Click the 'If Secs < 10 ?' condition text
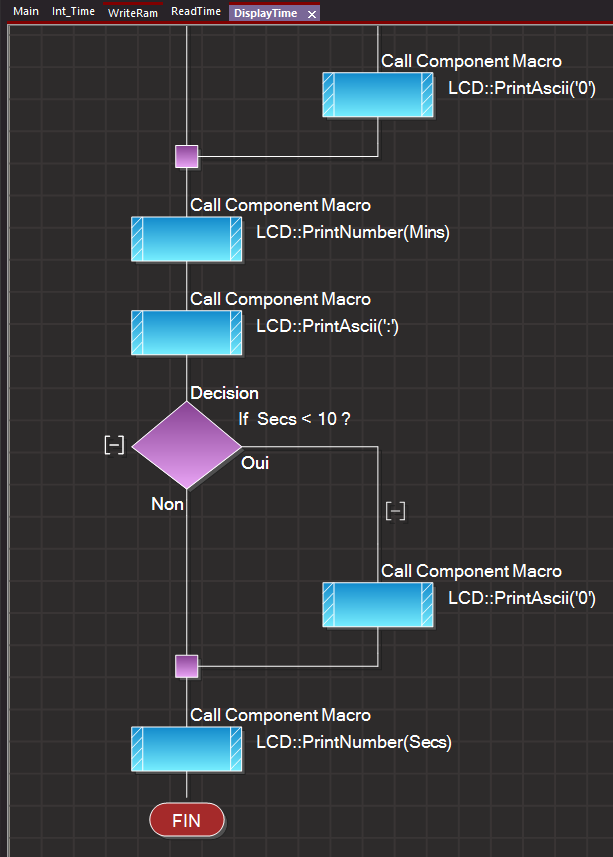This screenshot has height=857, width=613. click(293, 419)
